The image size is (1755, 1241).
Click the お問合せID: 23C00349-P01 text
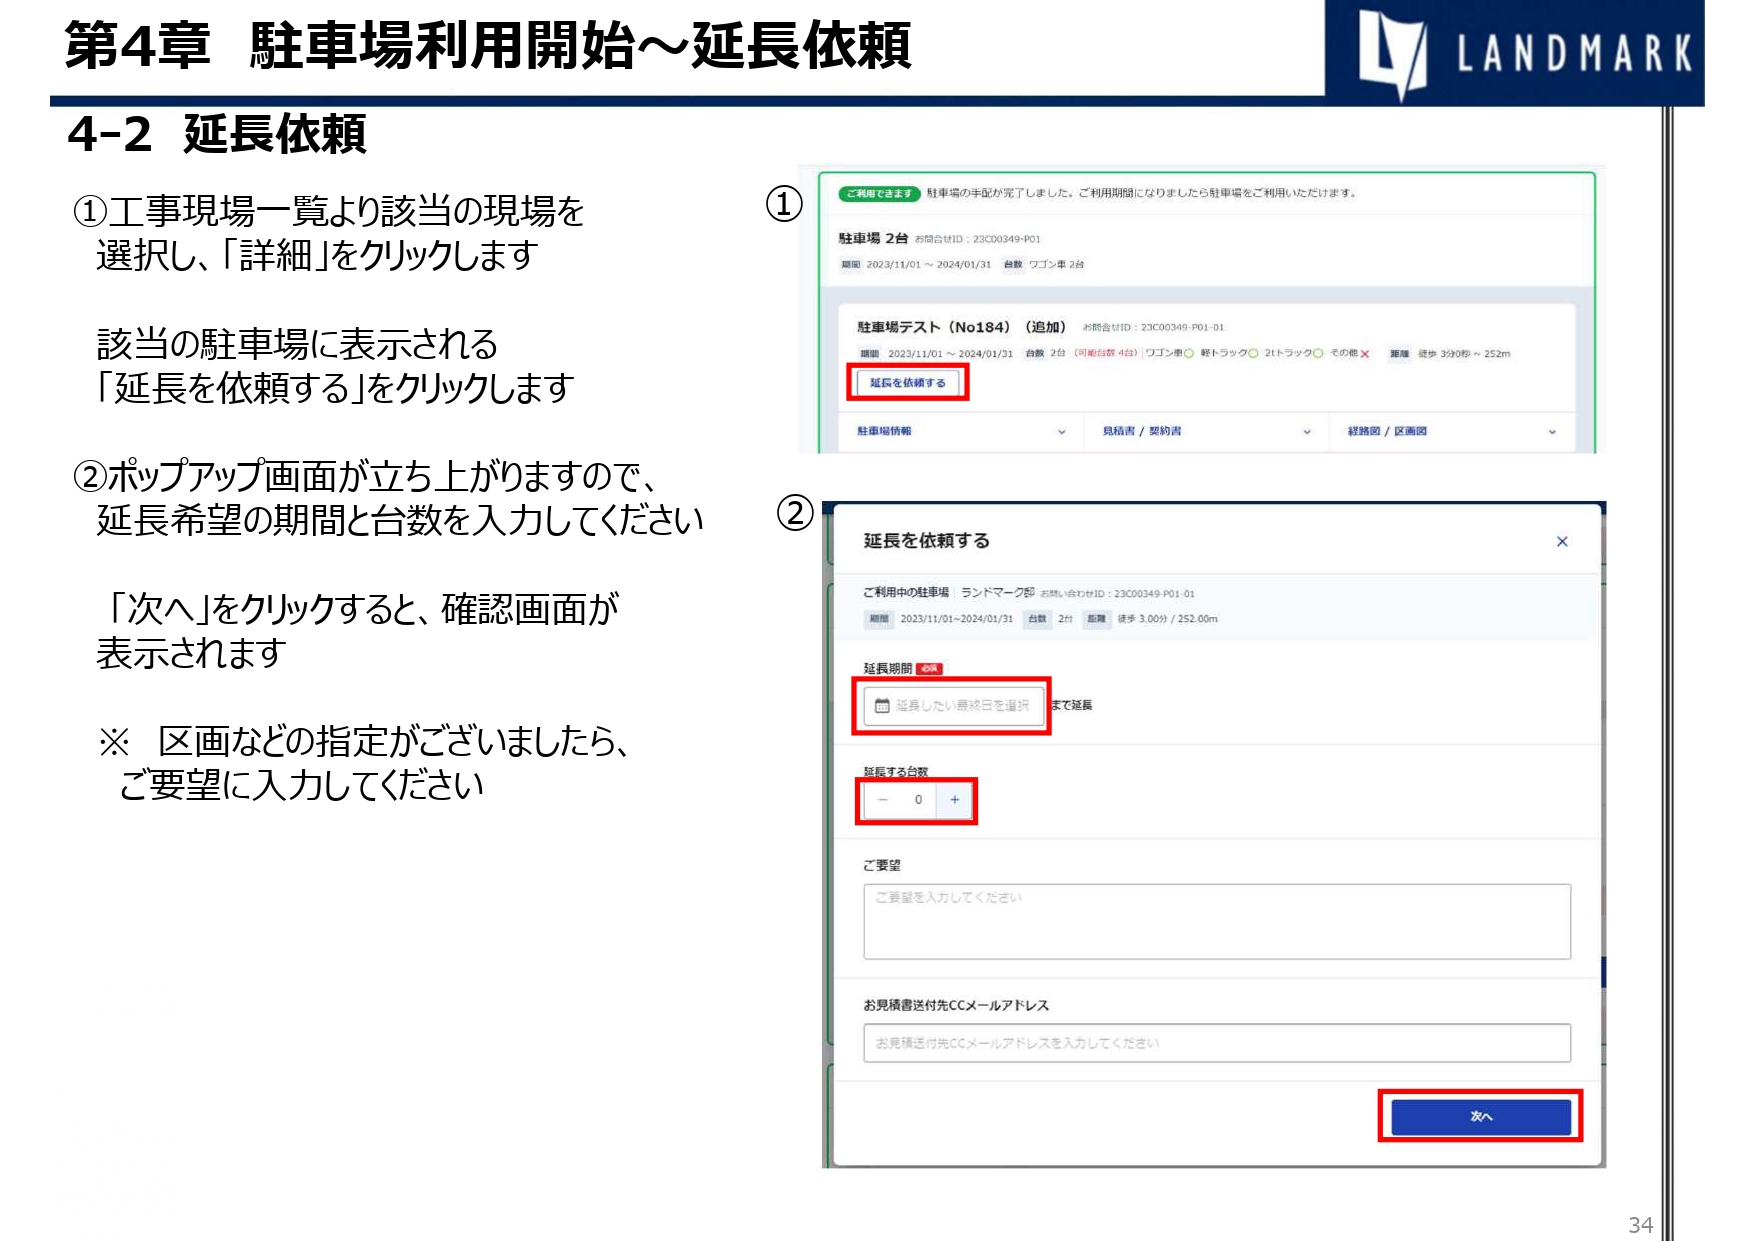[978, 239]
